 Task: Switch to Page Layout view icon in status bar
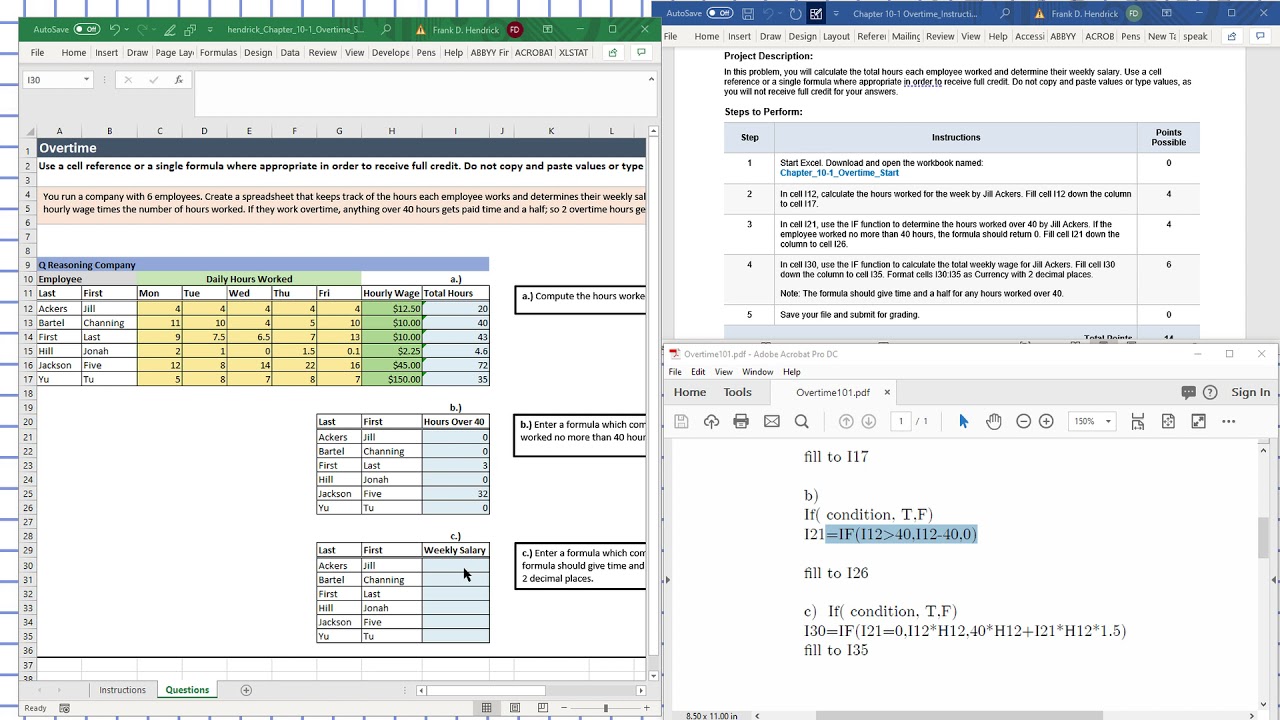point(515,708)
